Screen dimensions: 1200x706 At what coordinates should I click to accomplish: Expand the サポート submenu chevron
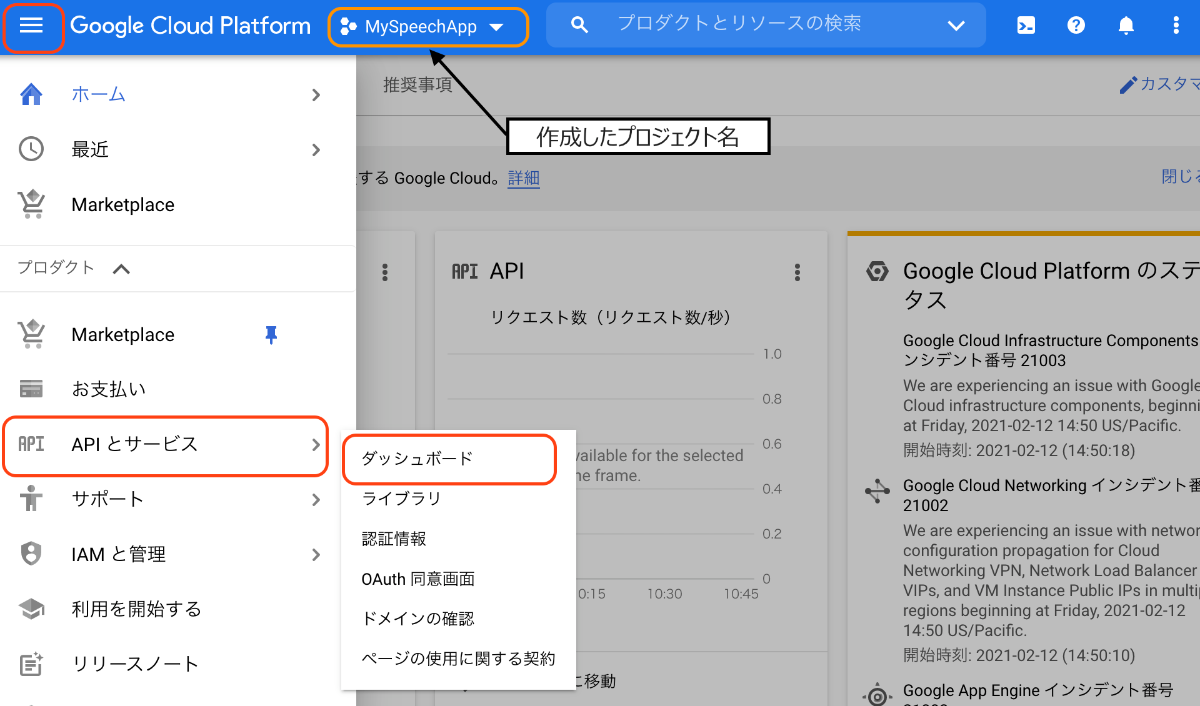tap(316, 499)
